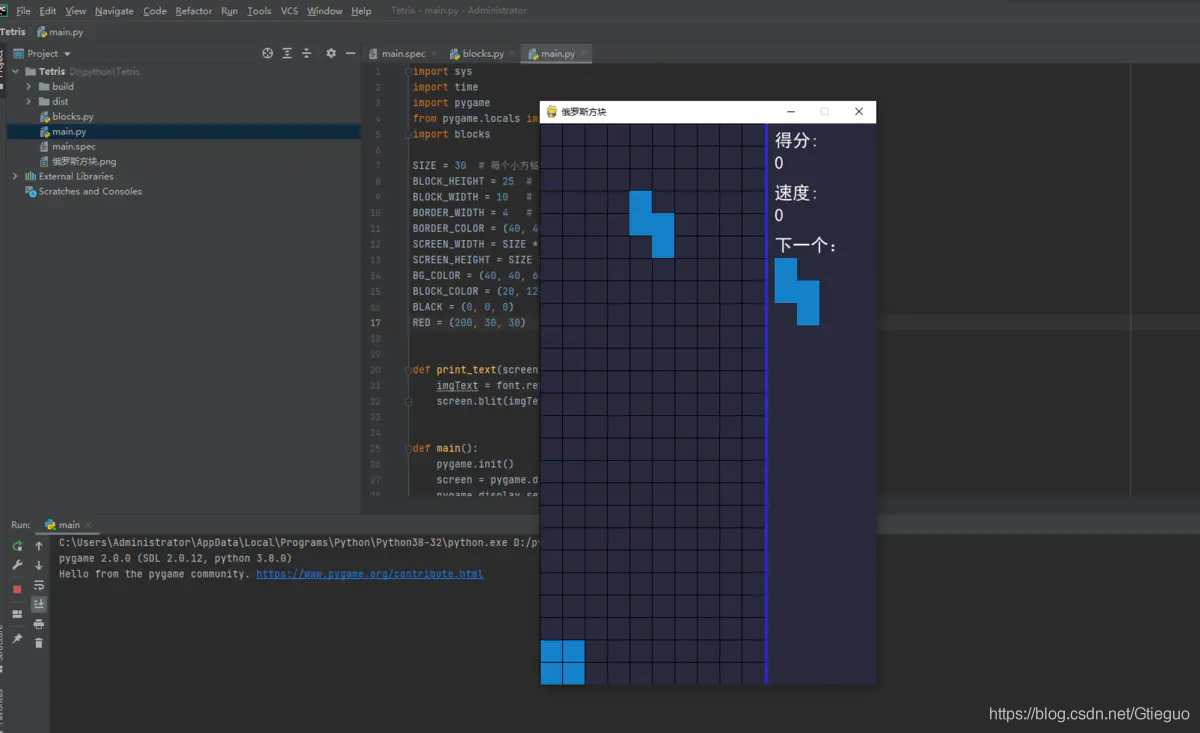The width and height of the screenshot is (1200, 733).
Task: Click the trash icon to clear console output
Action: (39, 643)
